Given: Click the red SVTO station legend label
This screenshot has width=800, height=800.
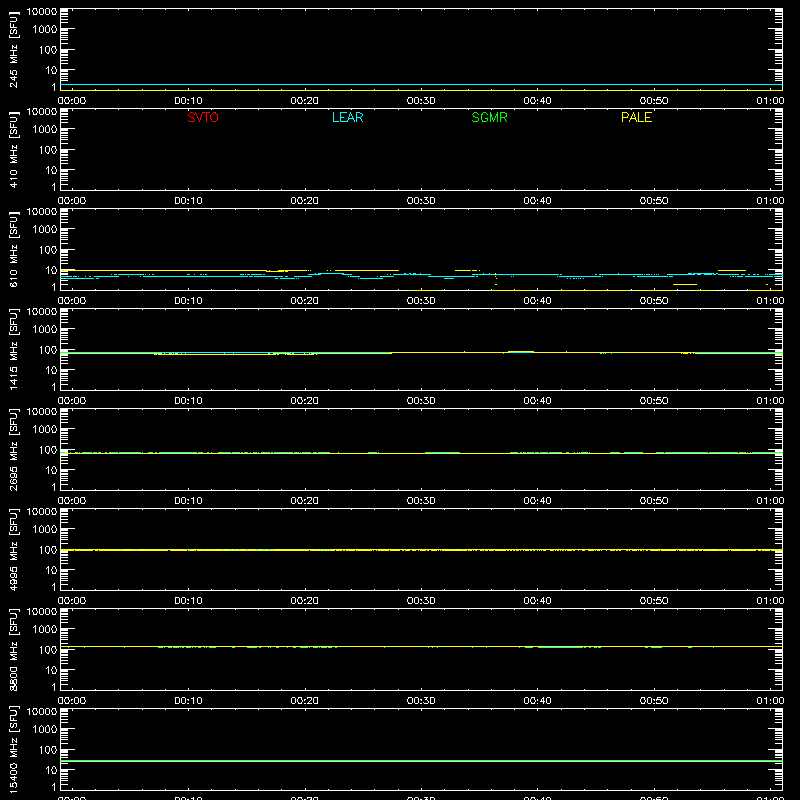Looking at the screenshot, I should (x=203, y=117).
